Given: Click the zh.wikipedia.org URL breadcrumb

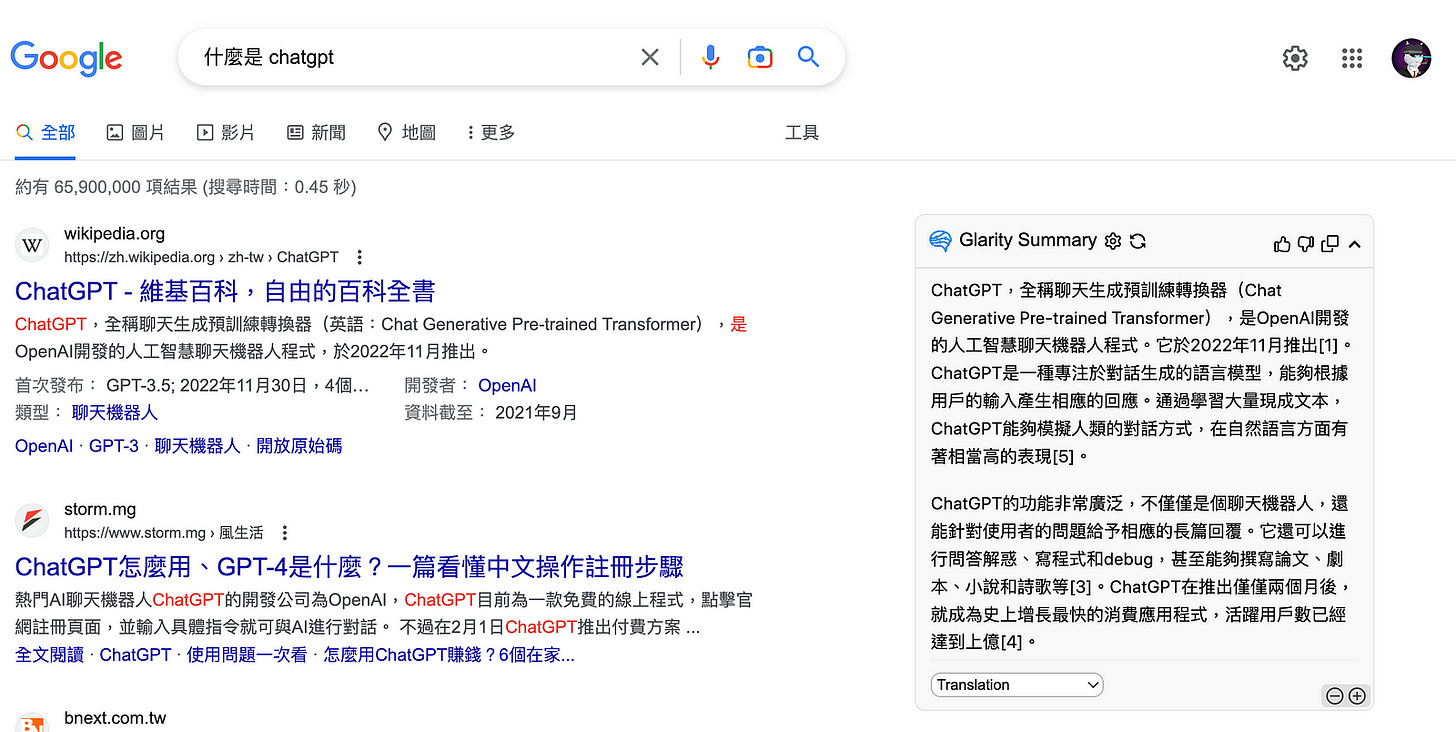Looking at the screenshot, I should click(x=201, y=257).
